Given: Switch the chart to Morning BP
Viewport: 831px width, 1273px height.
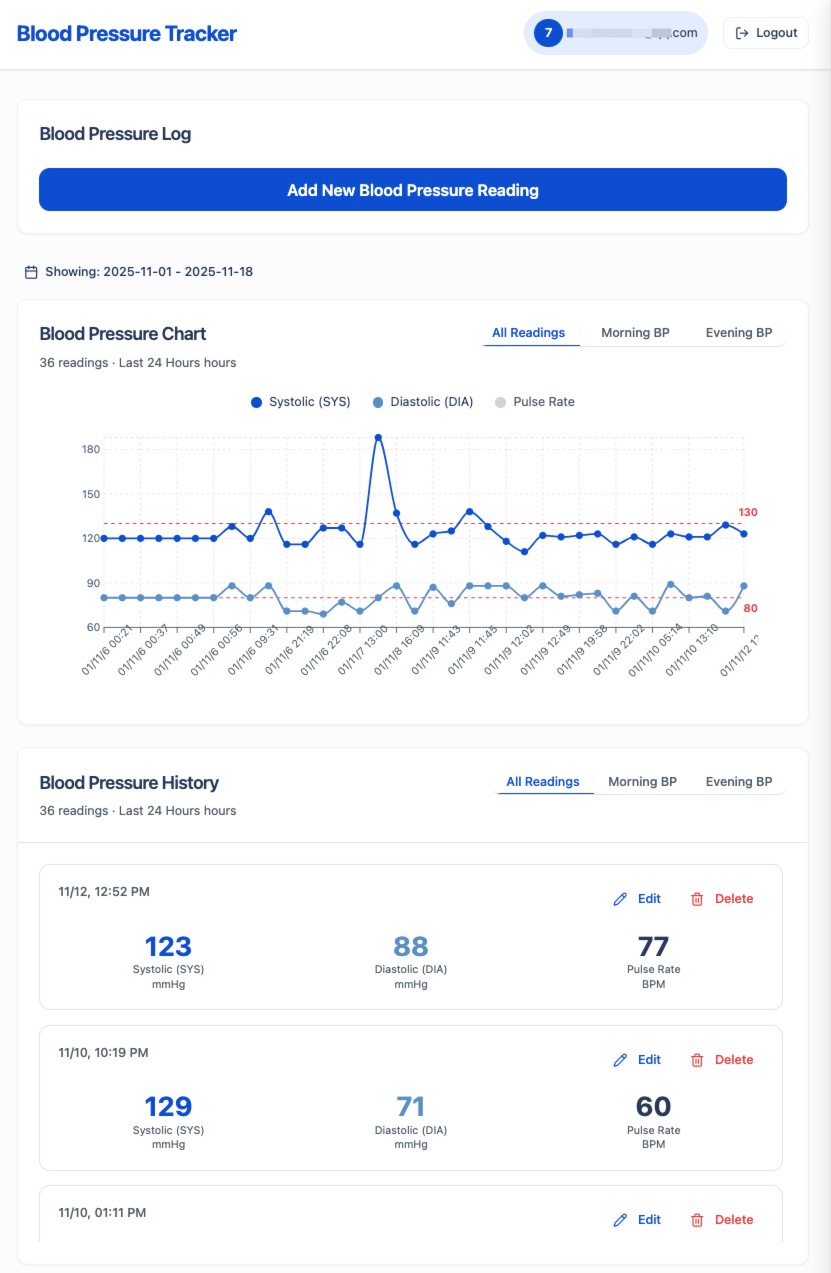Looking at the screenshot, I should [635, 331].
